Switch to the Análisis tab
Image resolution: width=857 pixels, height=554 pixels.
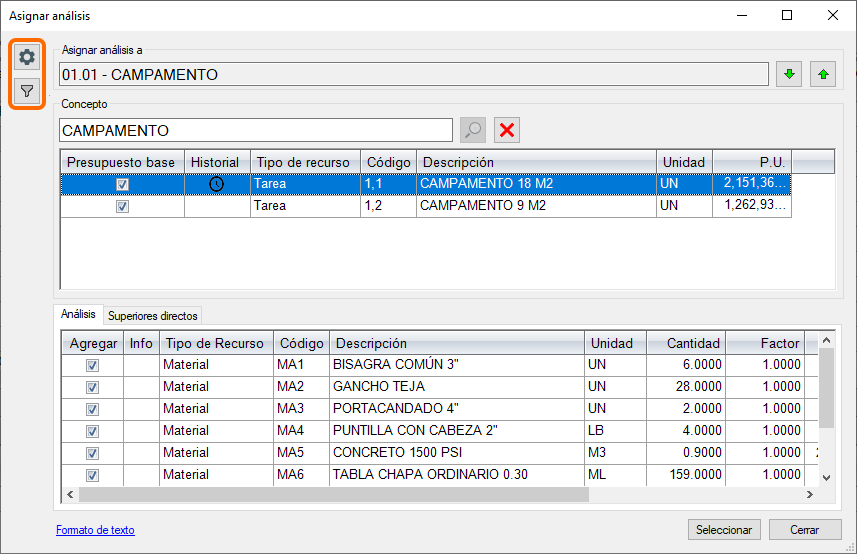(x=78, y=314)
